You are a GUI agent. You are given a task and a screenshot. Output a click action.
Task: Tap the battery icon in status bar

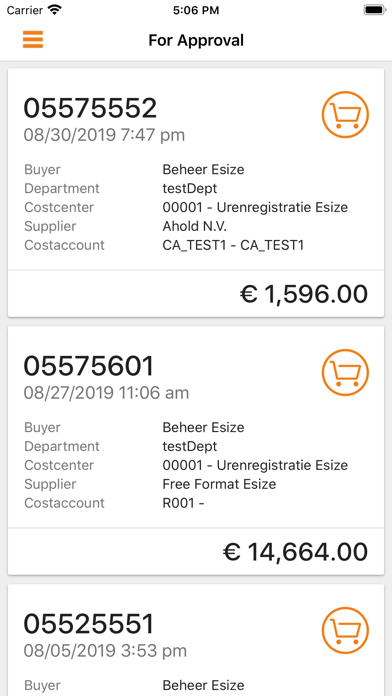(374, 10)
